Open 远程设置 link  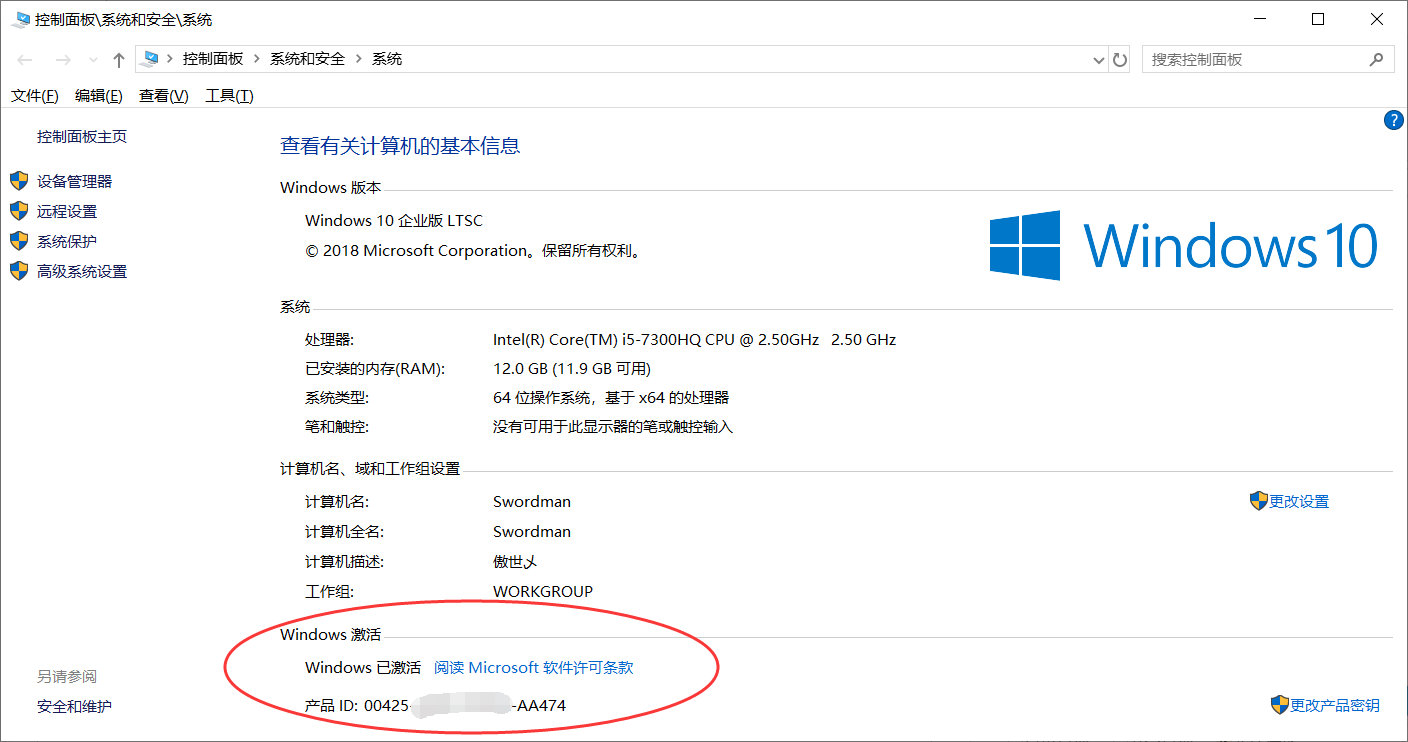pos(67,211)
